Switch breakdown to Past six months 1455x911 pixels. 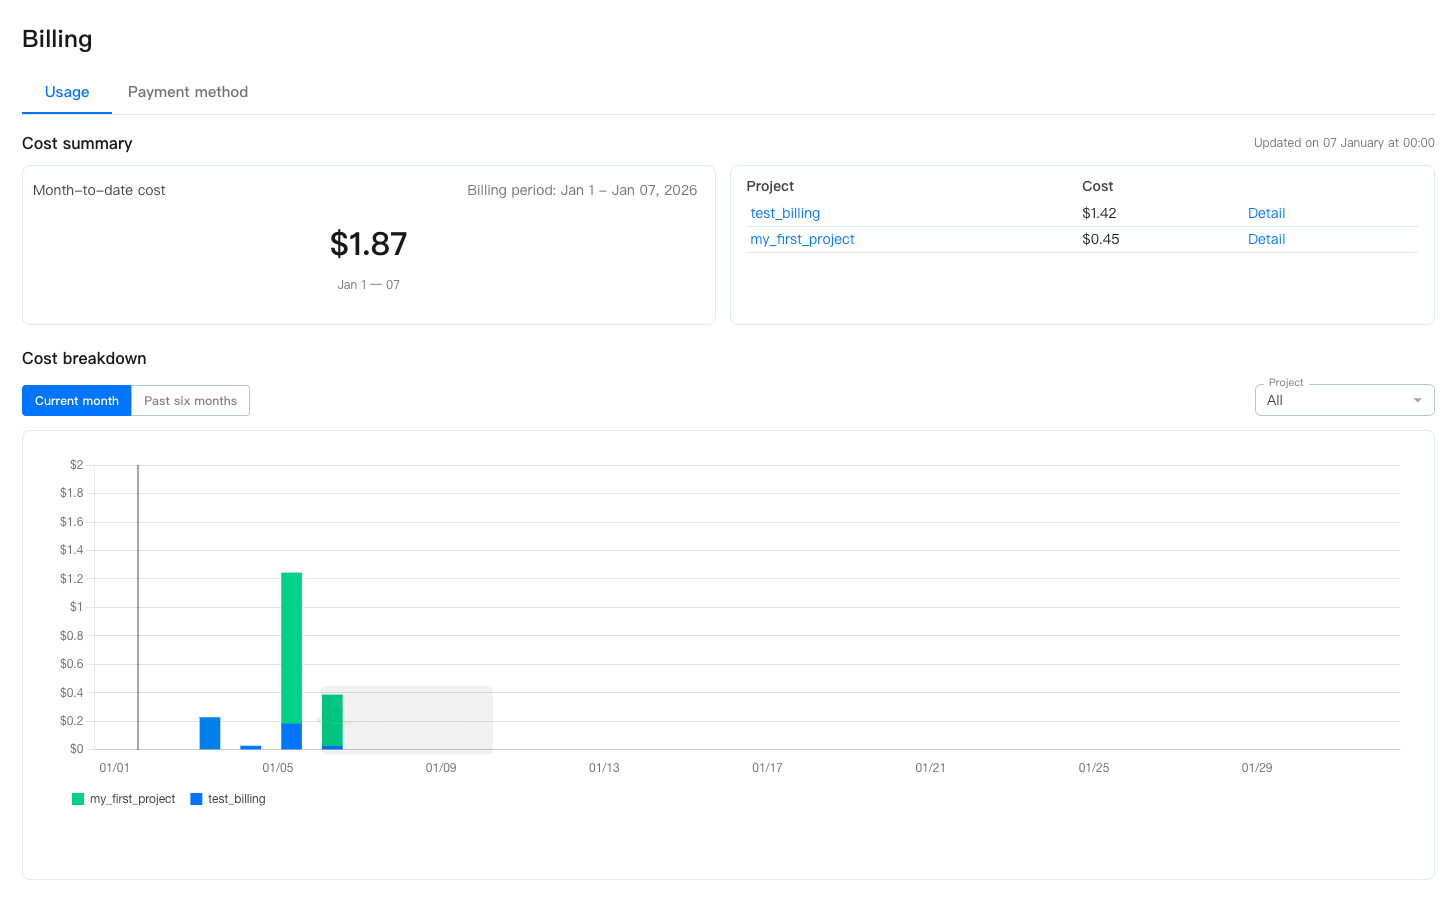click(190, 401)
